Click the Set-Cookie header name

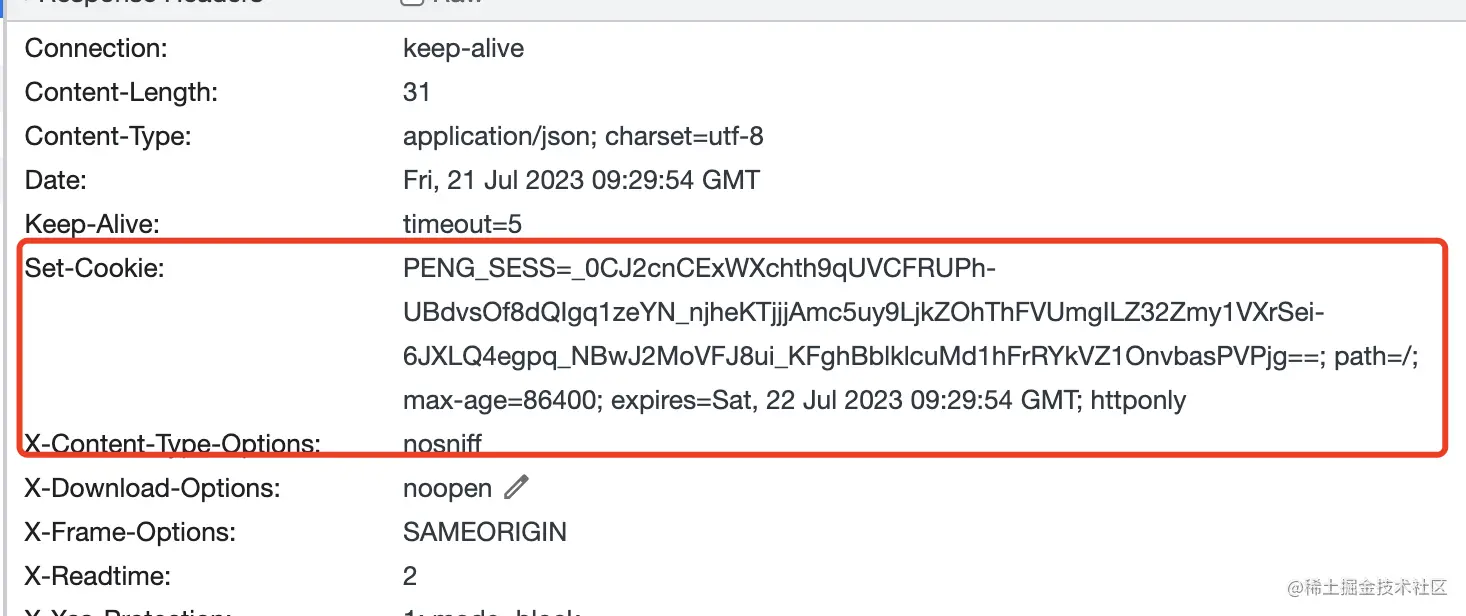94,268
